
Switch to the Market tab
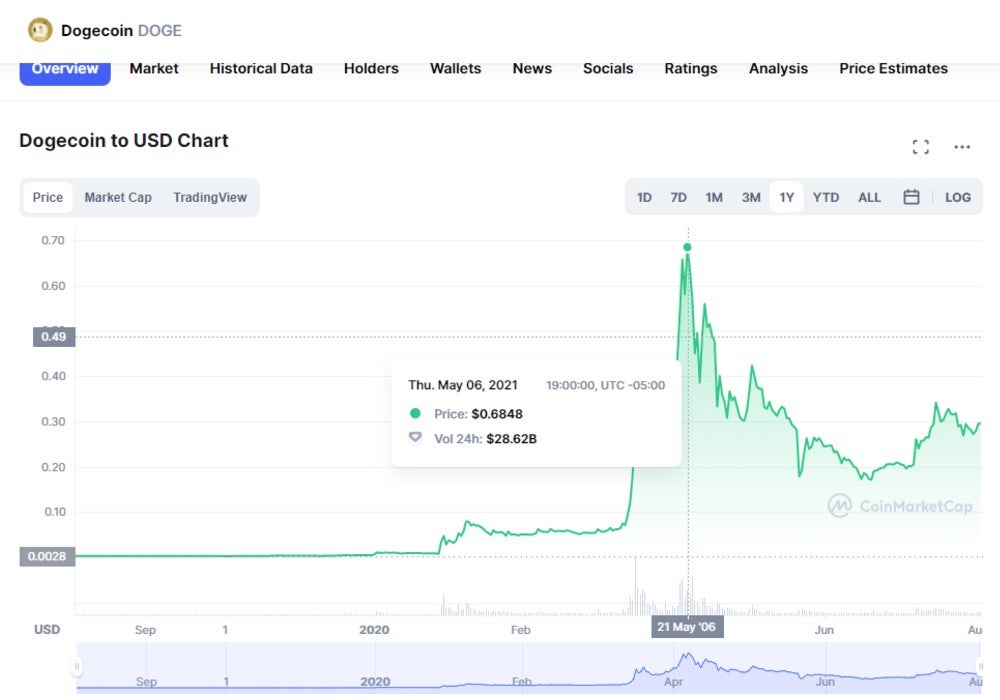click(154, 69)
